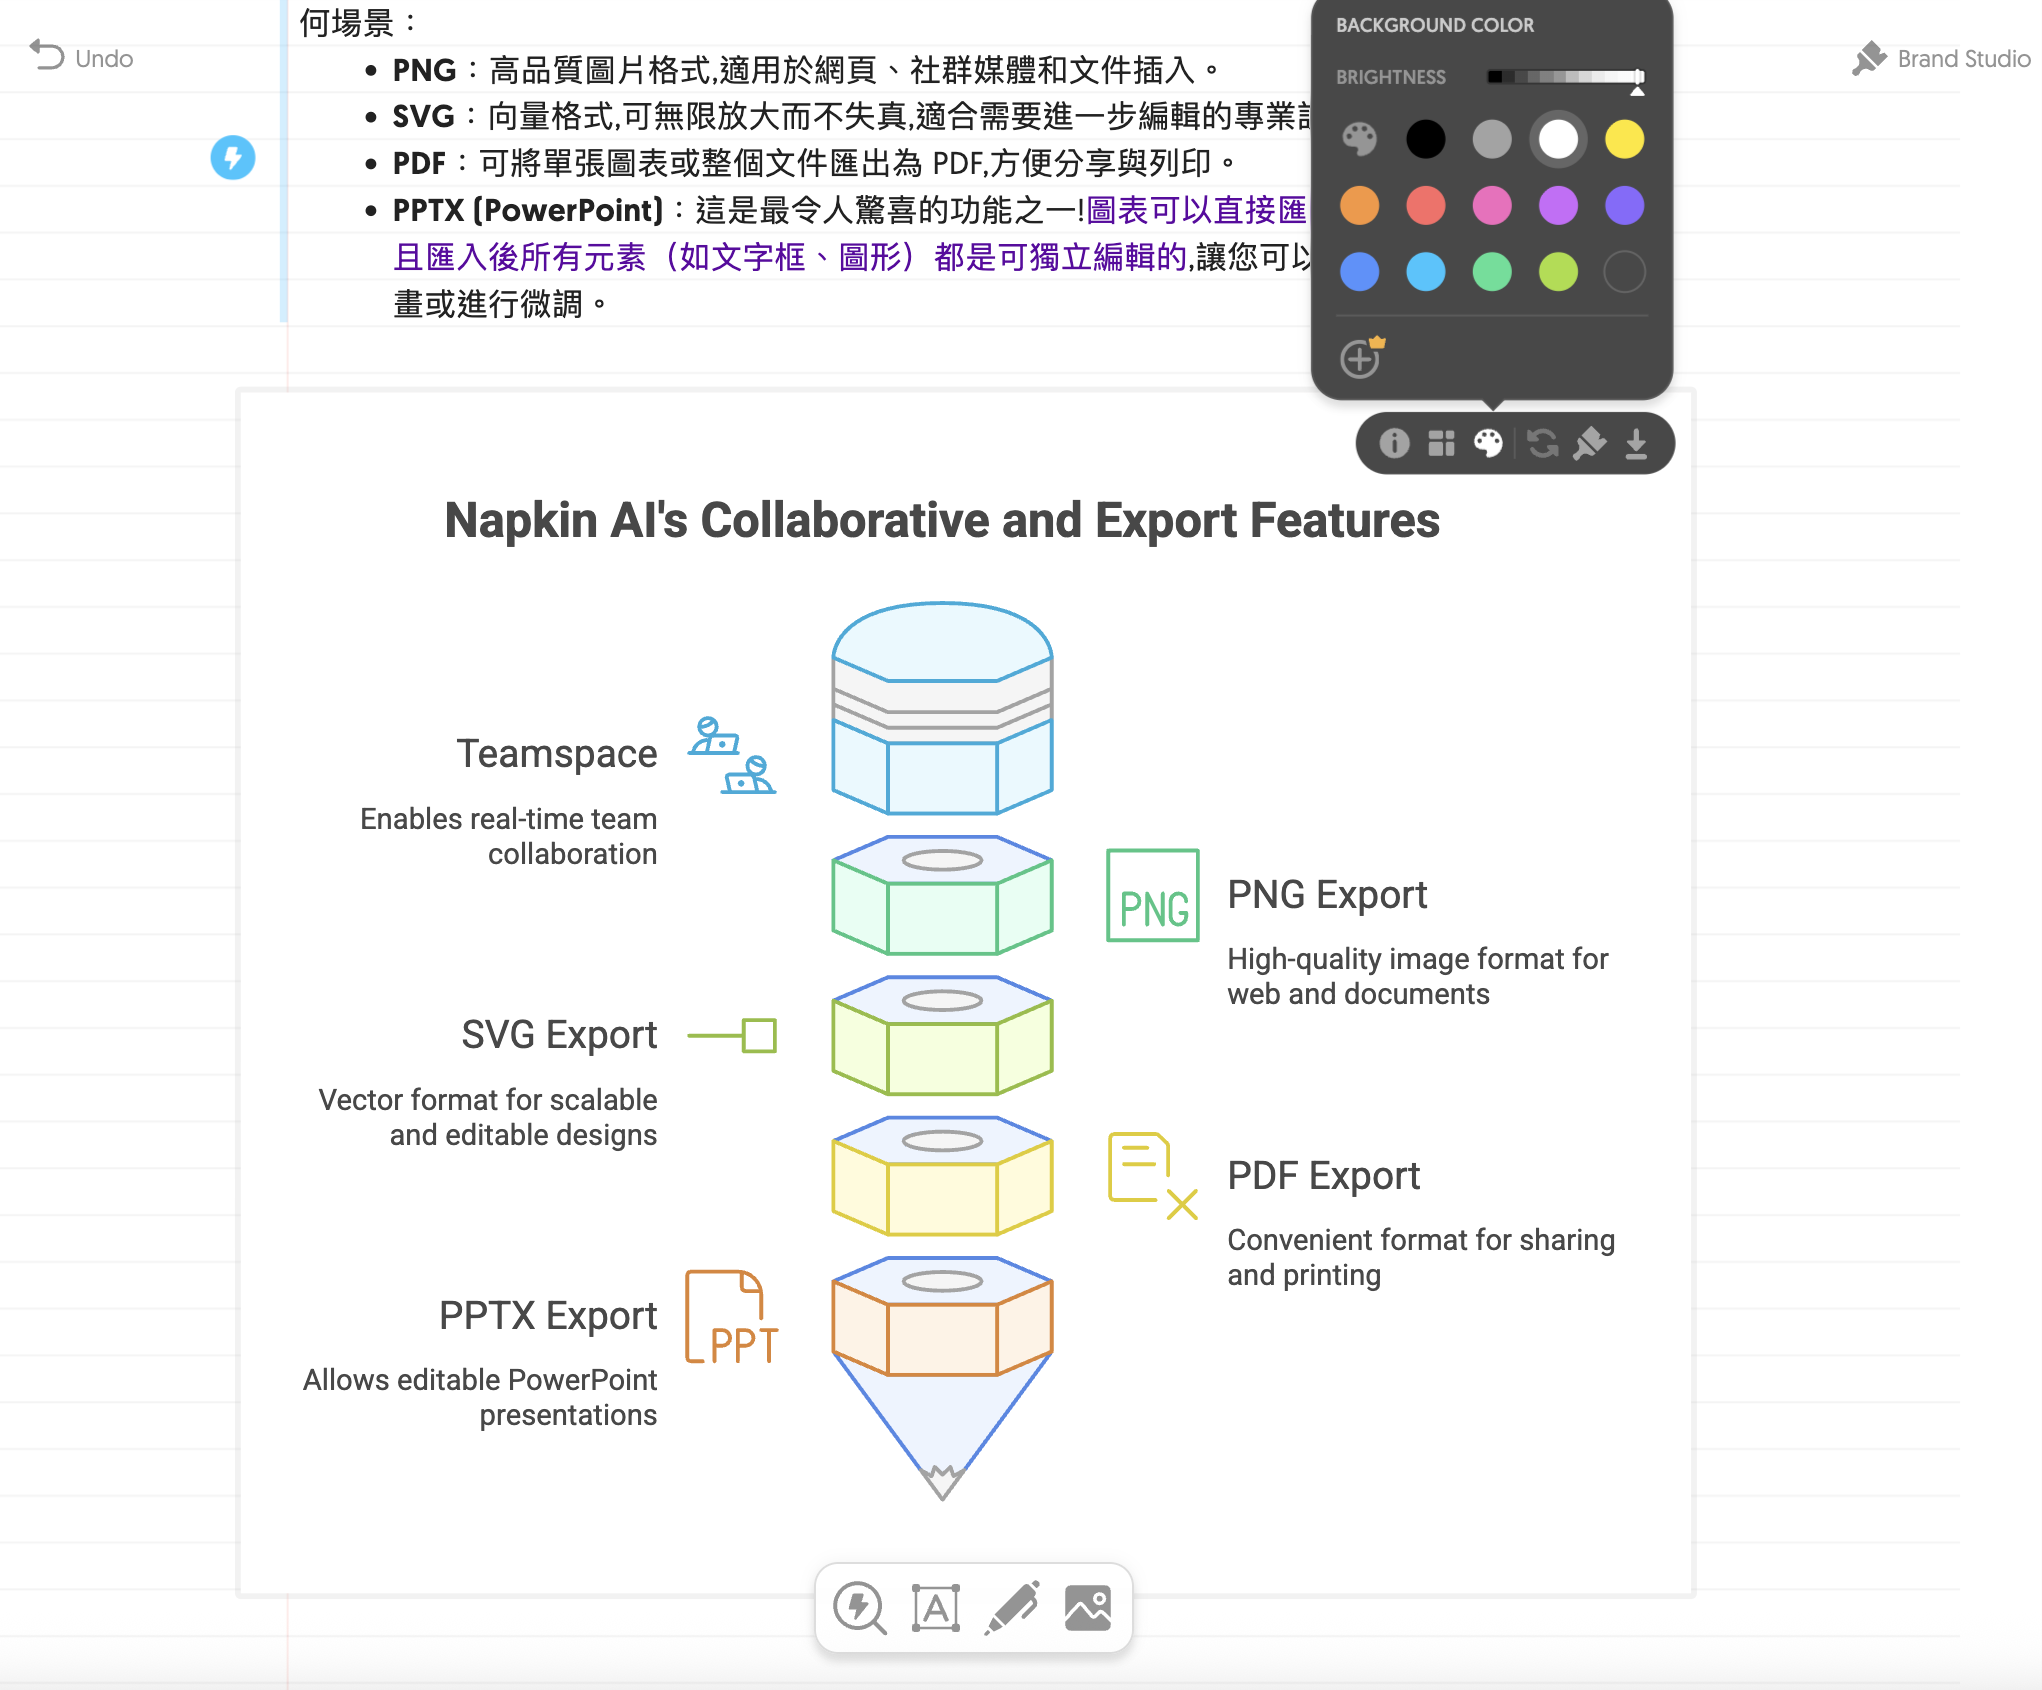Pick the black background color swatch
Screen dimensions: 2042x1690
coord(1425,139)
